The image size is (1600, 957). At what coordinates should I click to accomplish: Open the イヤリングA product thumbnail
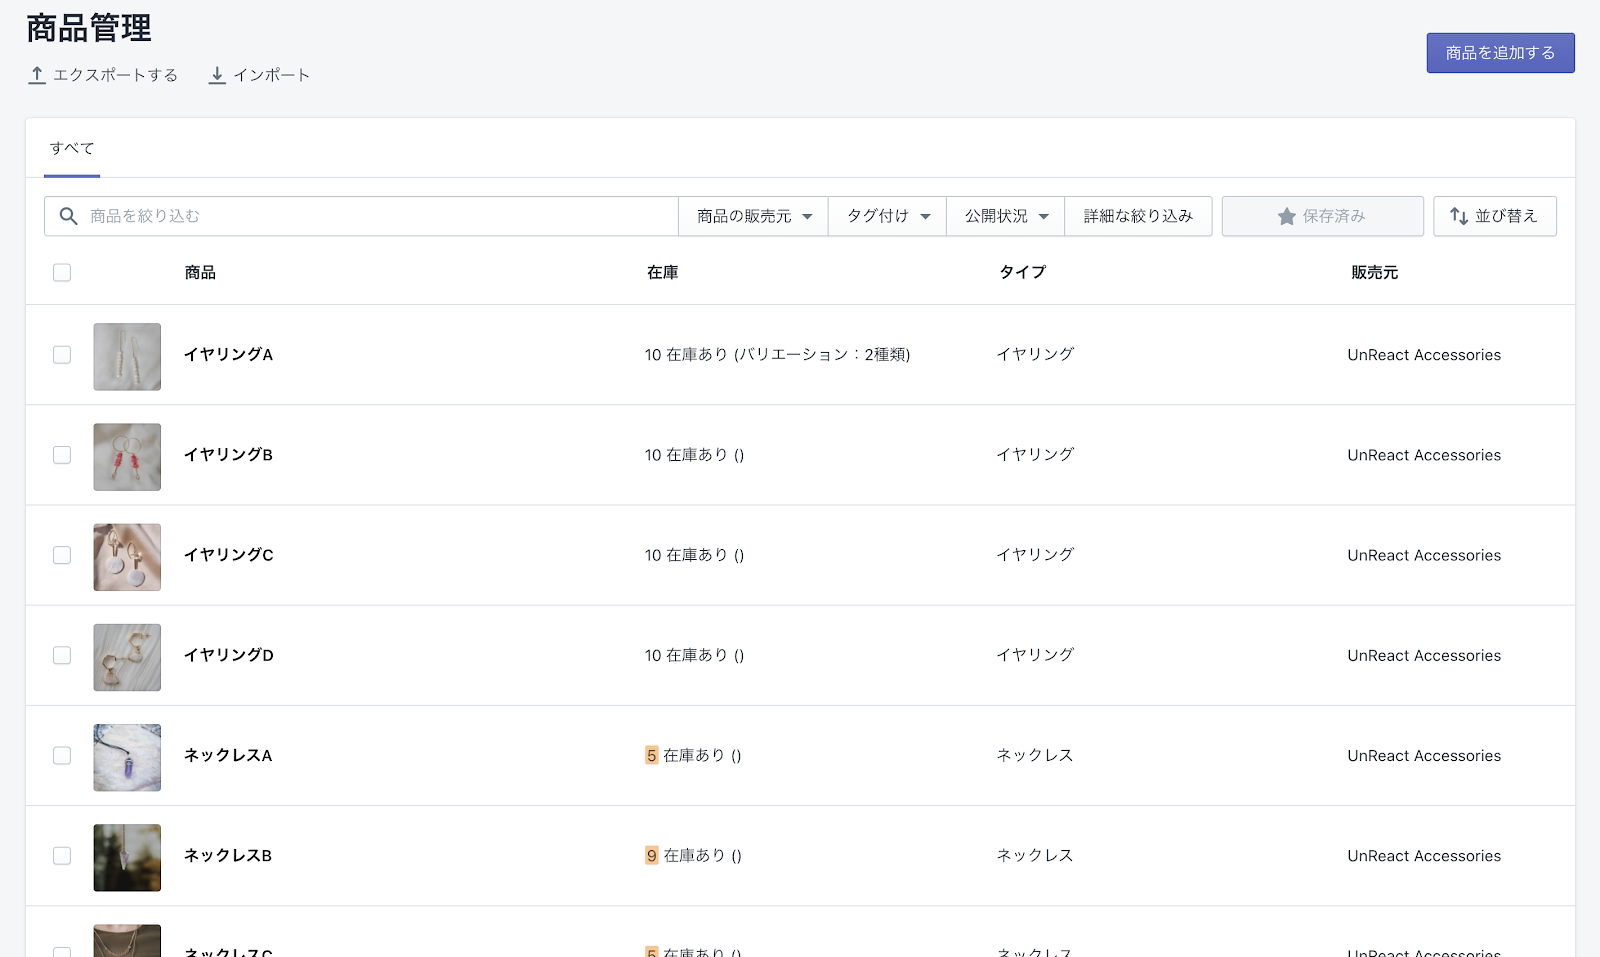127,356
